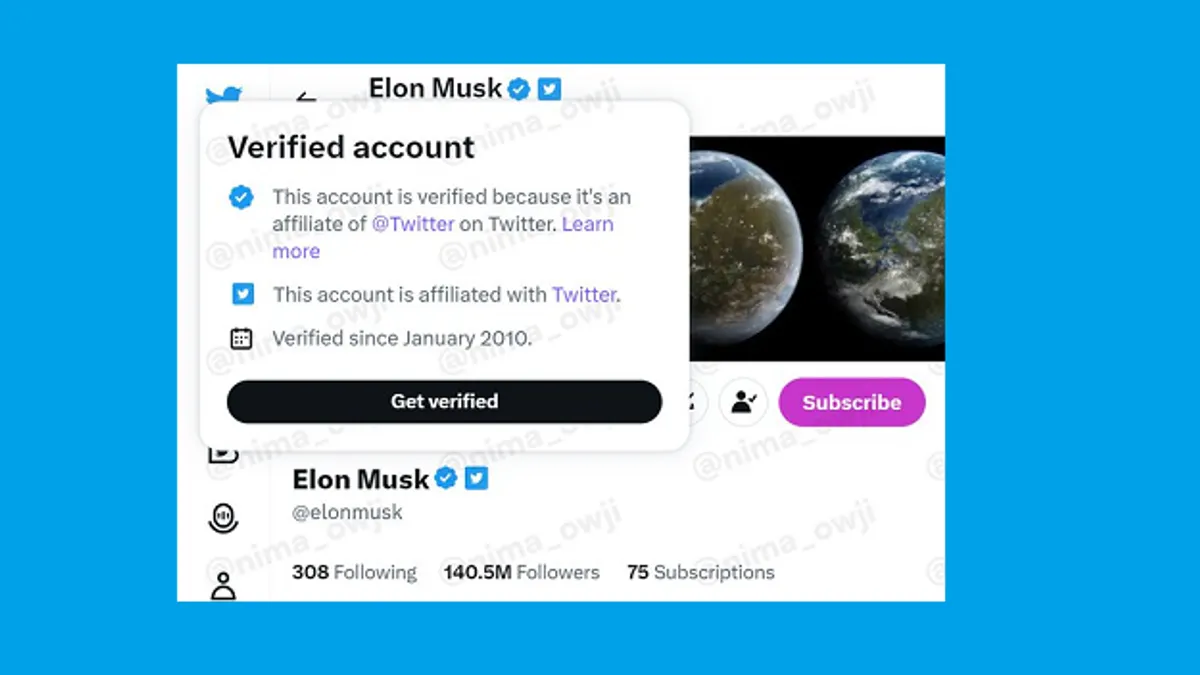Open the 140.5M Followers list

522,573
